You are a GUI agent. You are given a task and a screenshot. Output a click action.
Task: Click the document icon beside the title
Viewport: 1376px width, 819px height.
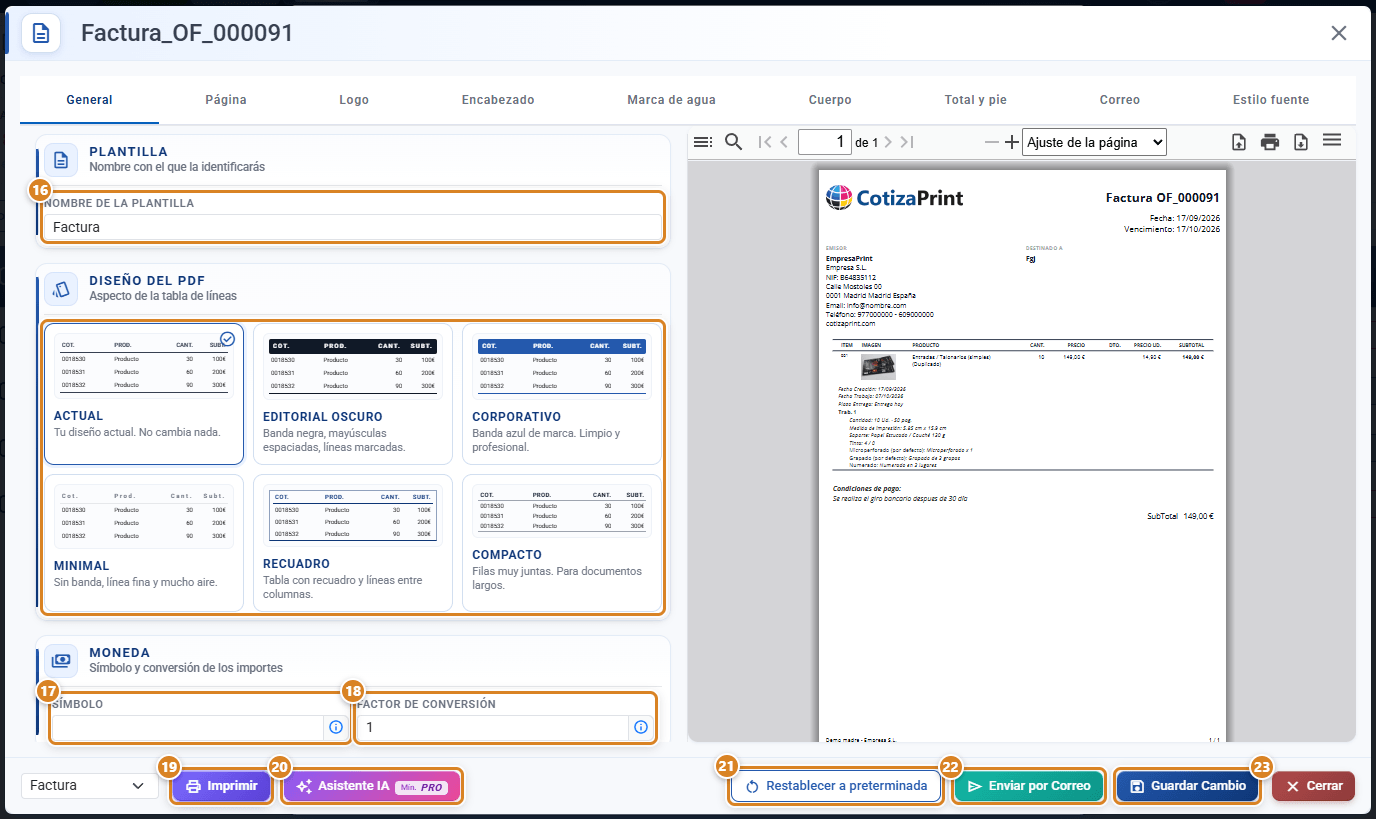click(41, 33)
